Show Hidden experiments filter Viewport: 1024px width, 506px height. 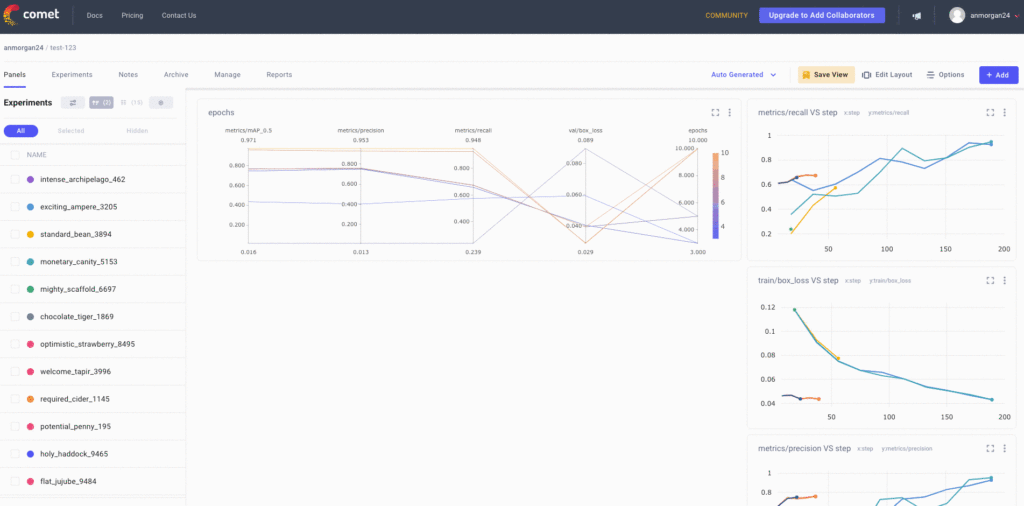137,131
